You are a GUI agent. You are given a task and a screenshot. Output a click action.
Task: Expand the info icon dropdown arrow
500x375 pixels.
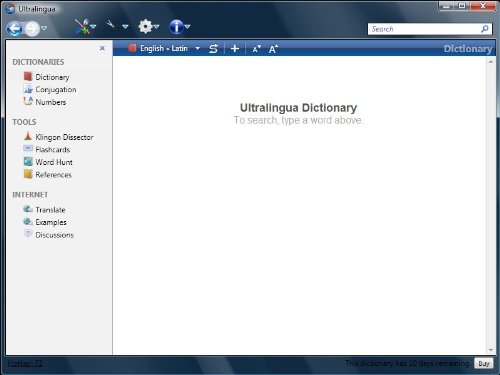pyautogui.click(x=187, y=27)
